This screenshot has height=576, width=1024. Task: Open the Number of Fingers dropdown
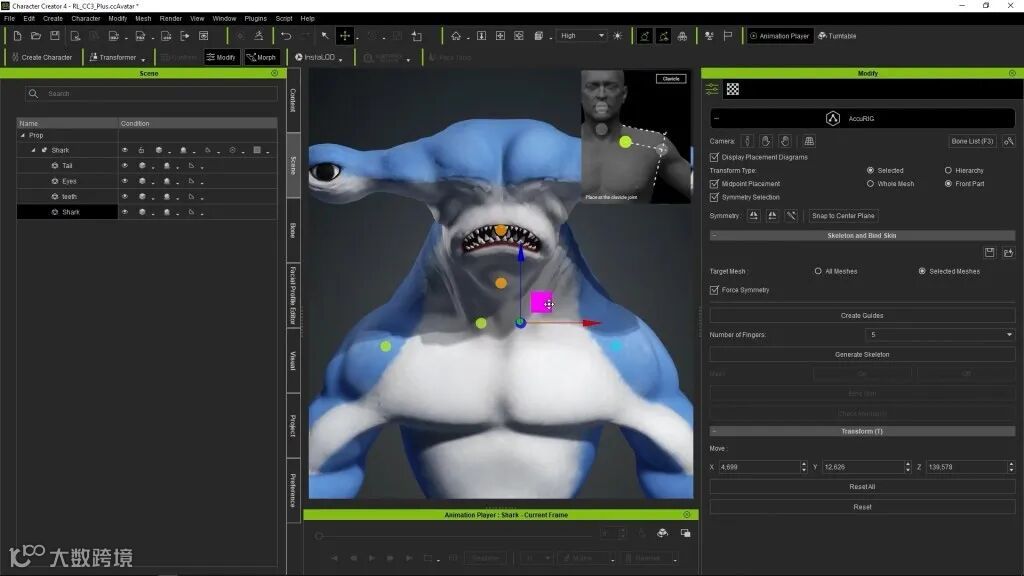pyautogui.click(x=940, y=335)
